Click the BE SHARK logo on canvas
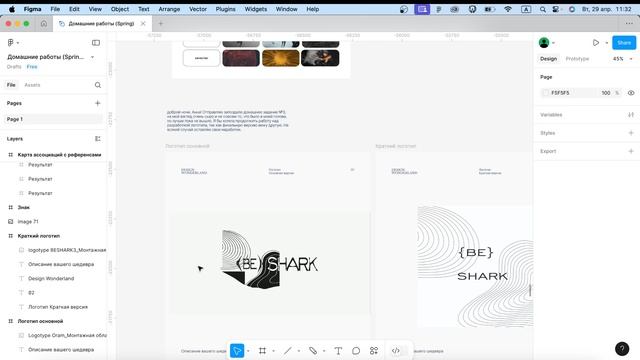The width and height of the screenshot is (640, 360). (270, 259)
